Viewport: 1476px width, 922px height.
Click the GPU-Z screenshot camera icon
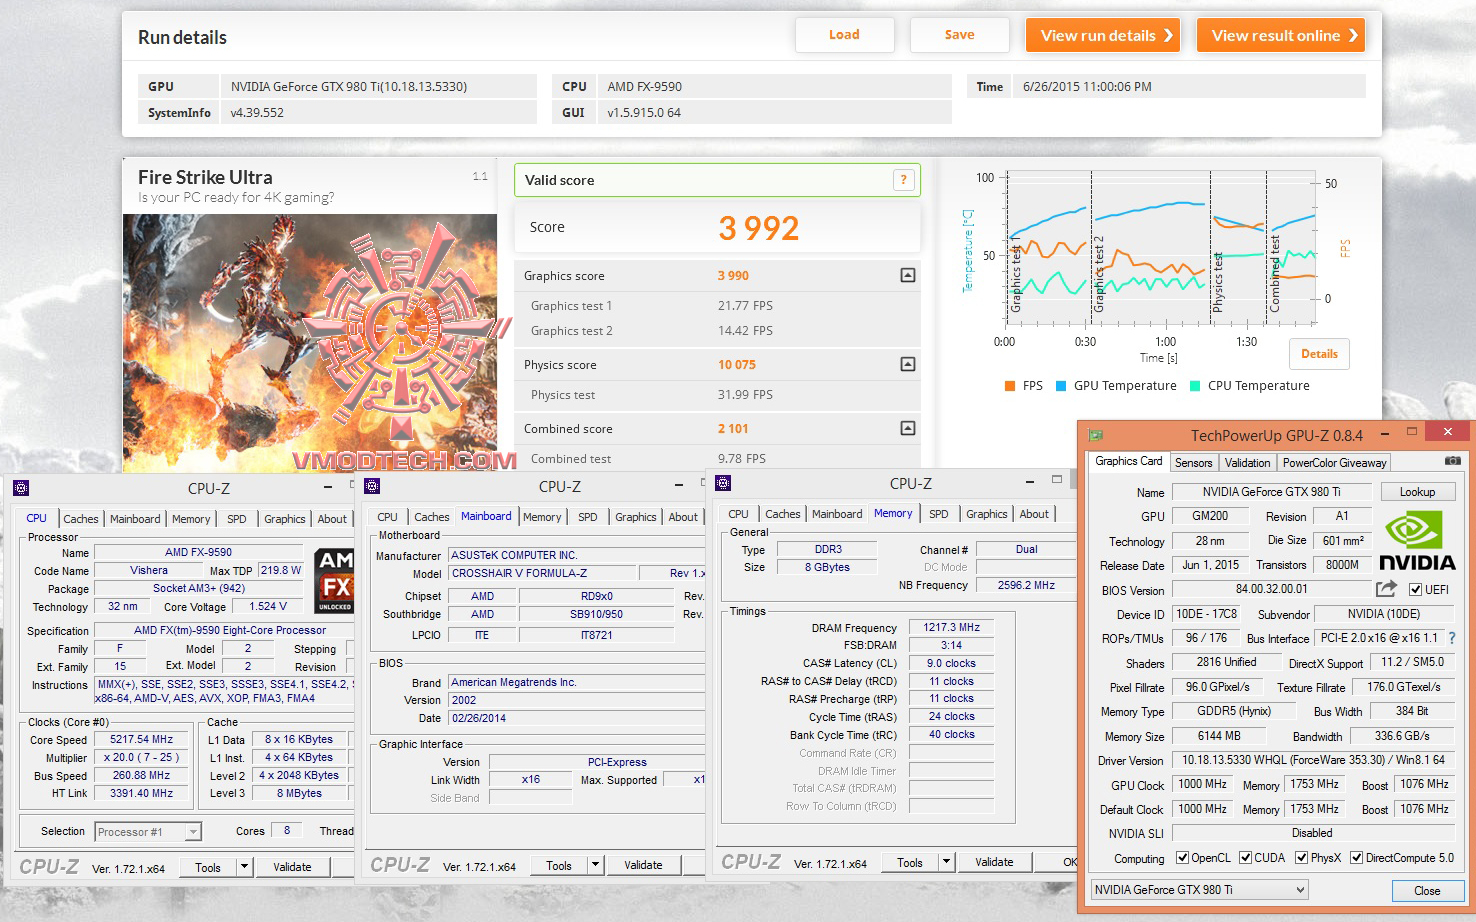1452,461
